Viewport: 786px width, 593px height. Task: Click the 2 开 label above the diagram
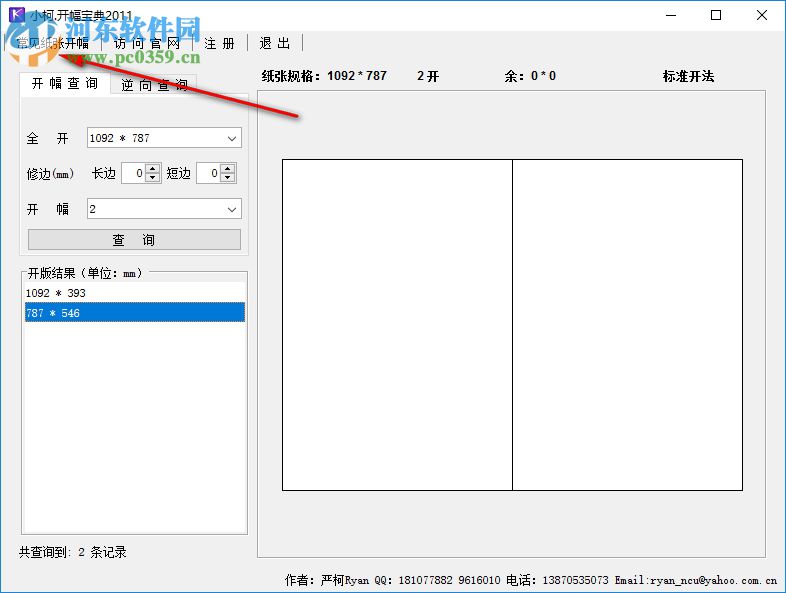coord(428,76)
